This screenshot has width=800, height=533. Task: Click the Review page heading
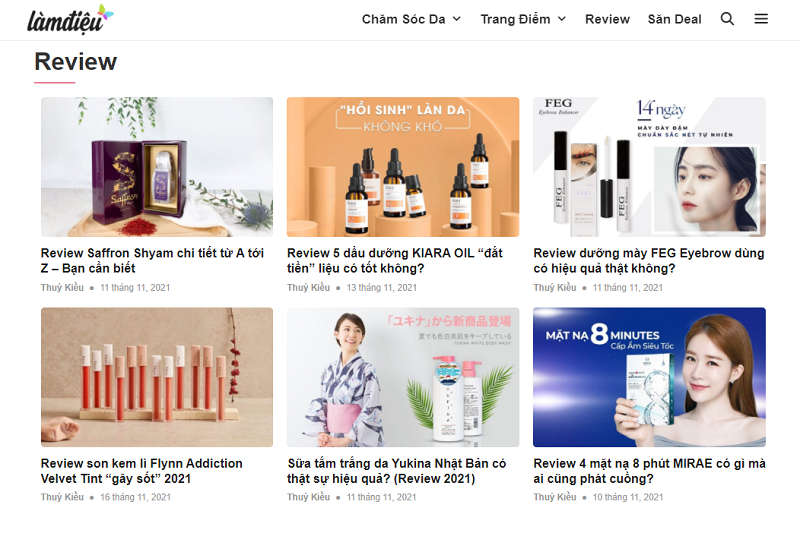(76, 62)
